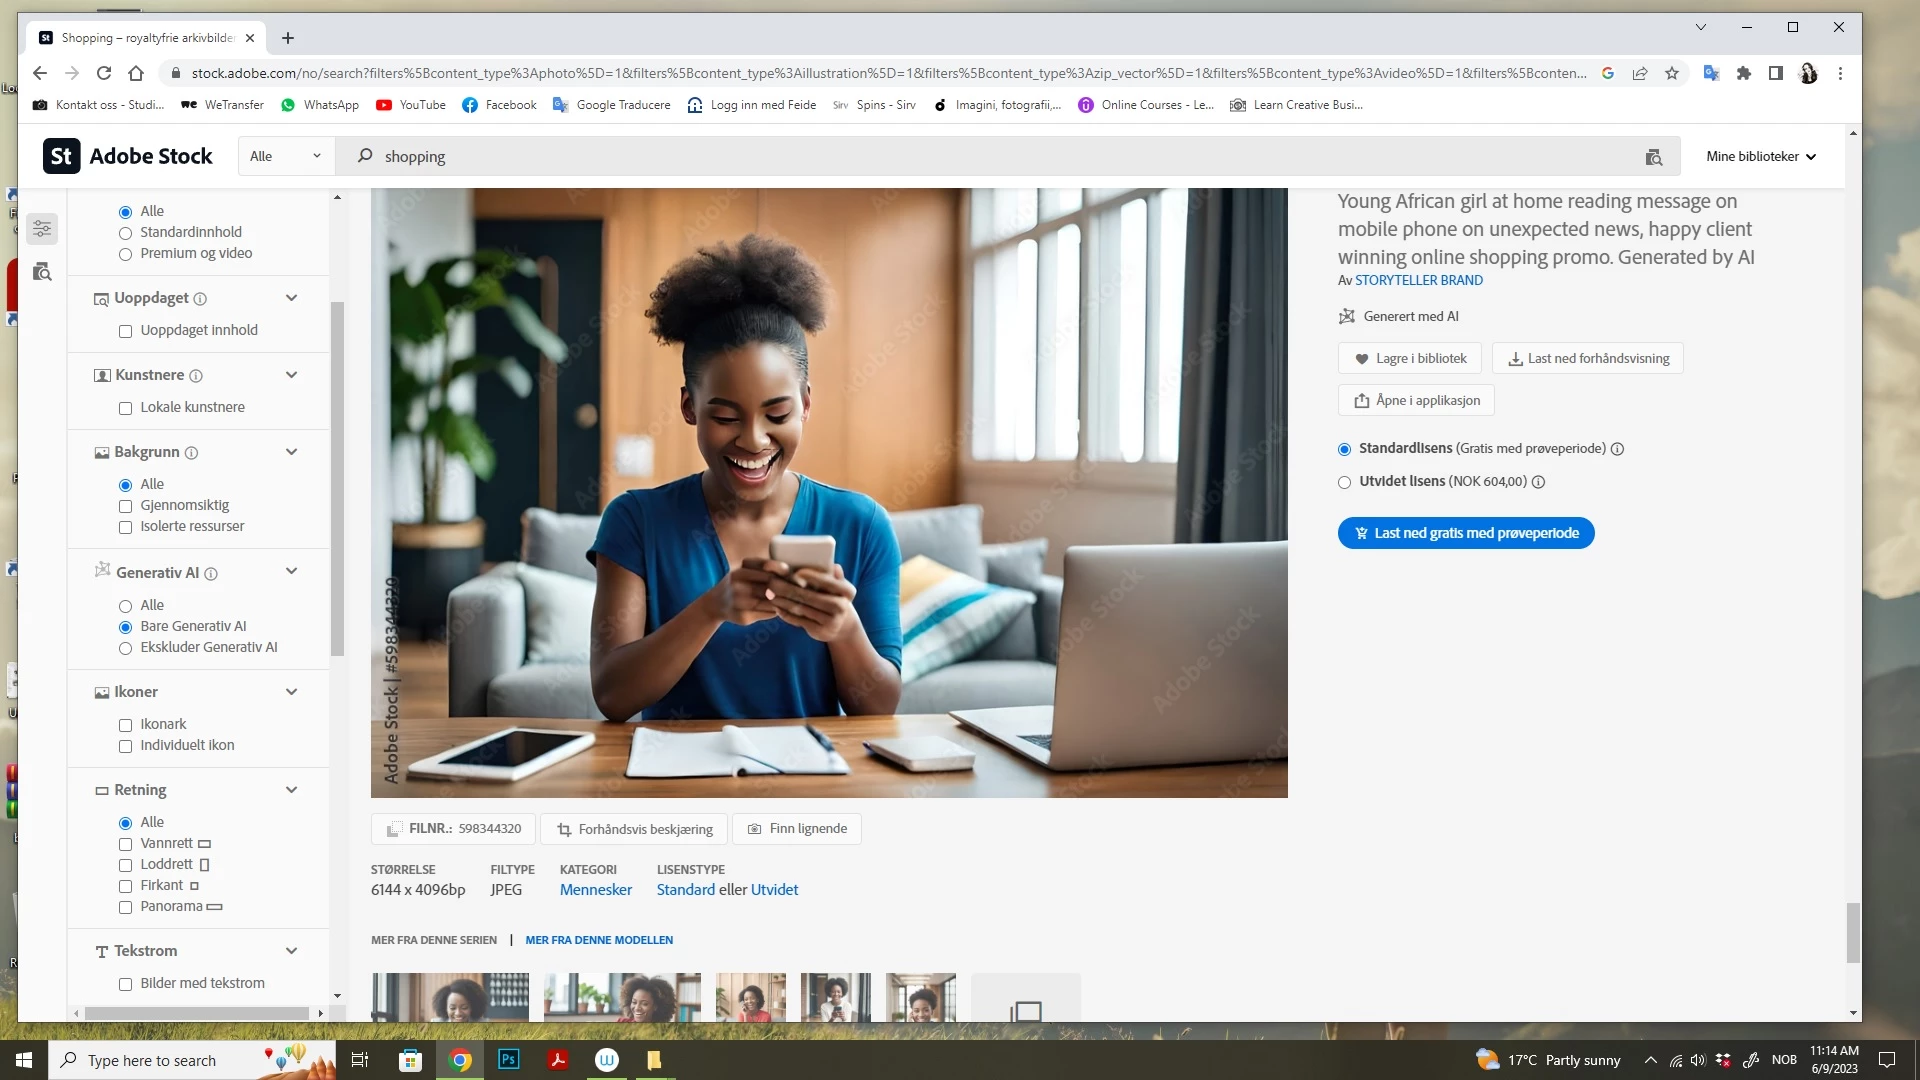Select Ekskluder Generativ AI option
The image size is (1920, 1080).
pos(126,648)
